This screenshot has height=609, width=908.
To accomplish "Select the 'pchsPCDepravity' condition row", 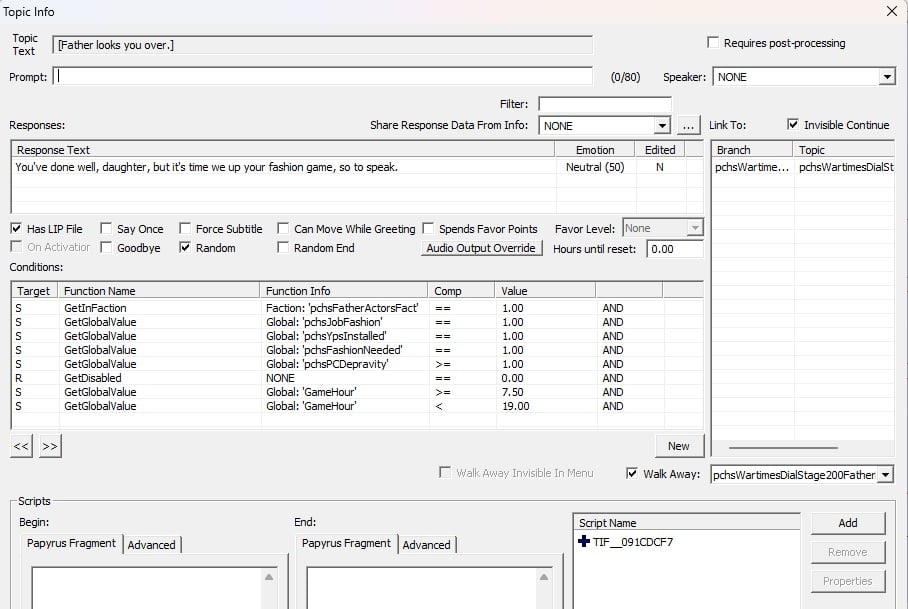I will [x=357, y=364].
